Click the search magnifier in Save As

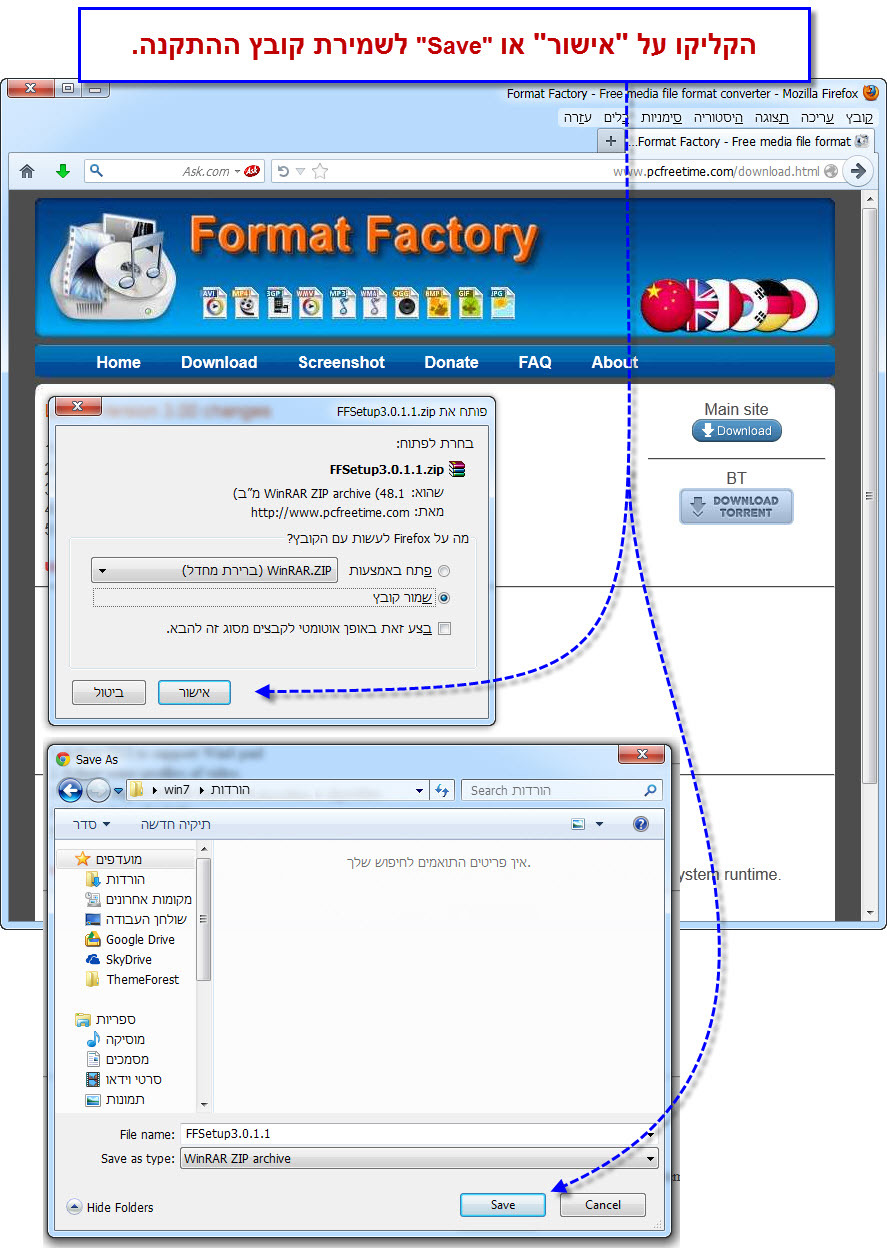coord(651,790)
